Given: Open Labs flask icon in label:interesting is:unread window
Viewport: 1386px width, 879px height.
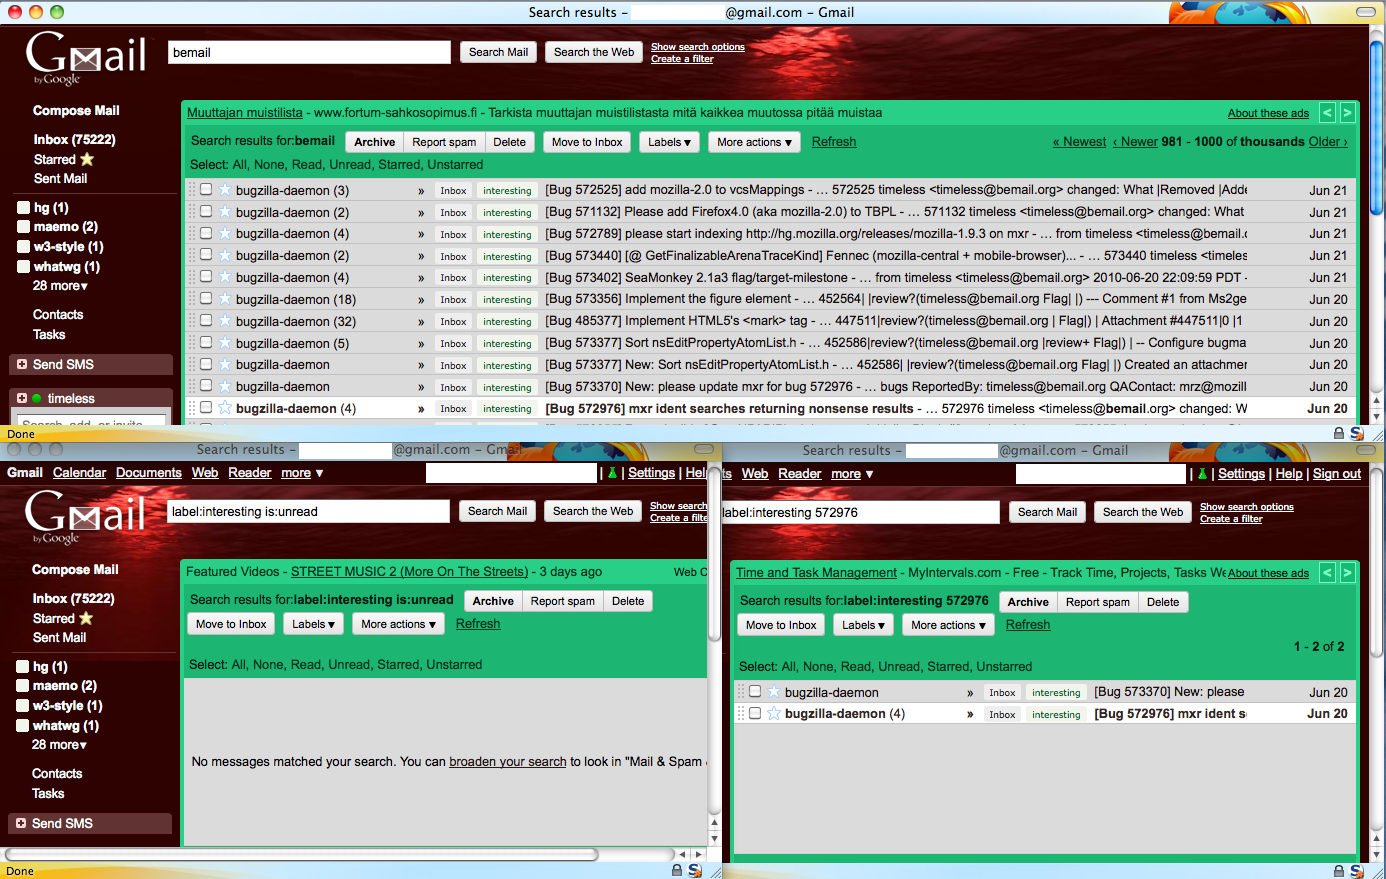Looking at the screenshot, I should pyautogui.click(x=612, y=473).
